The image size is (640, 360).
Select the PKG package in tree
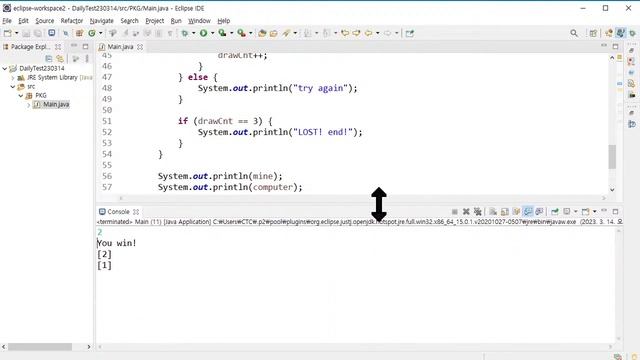pyautogui.click(x=41, y=96)
